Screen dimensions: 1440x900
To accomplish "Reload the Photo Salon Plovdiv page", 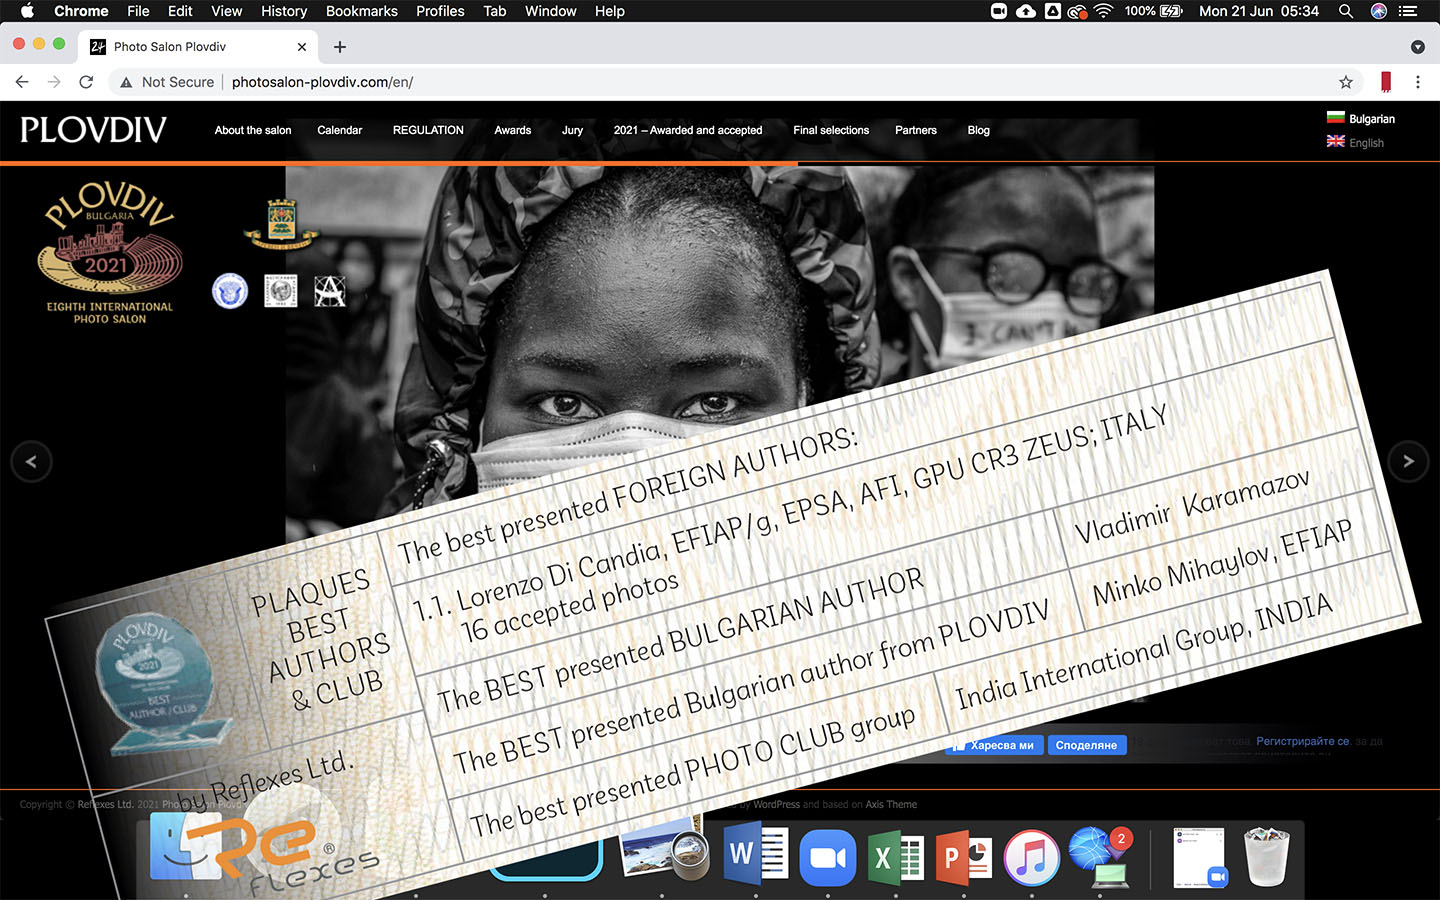I will [x=86, y=82].
